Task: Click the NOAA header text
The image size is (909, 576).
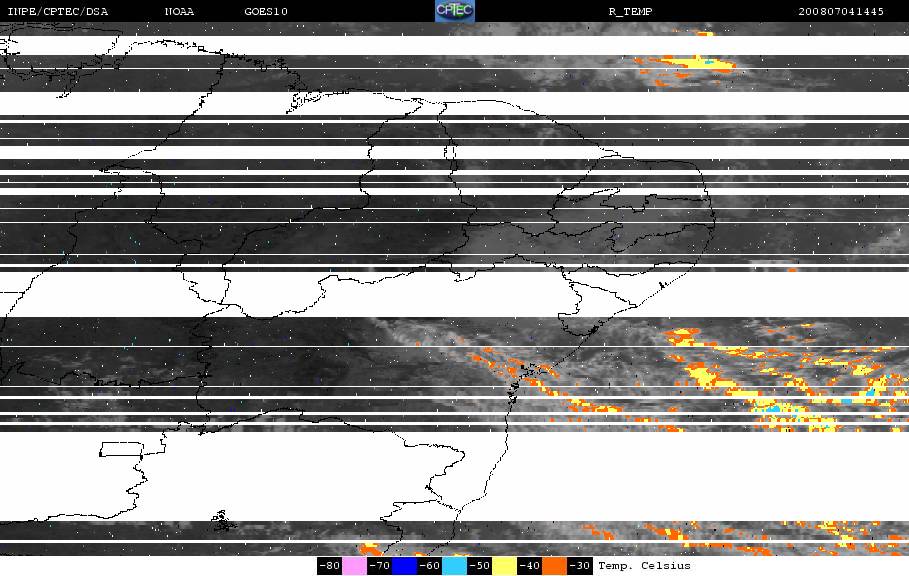Action: click(179, 12)
